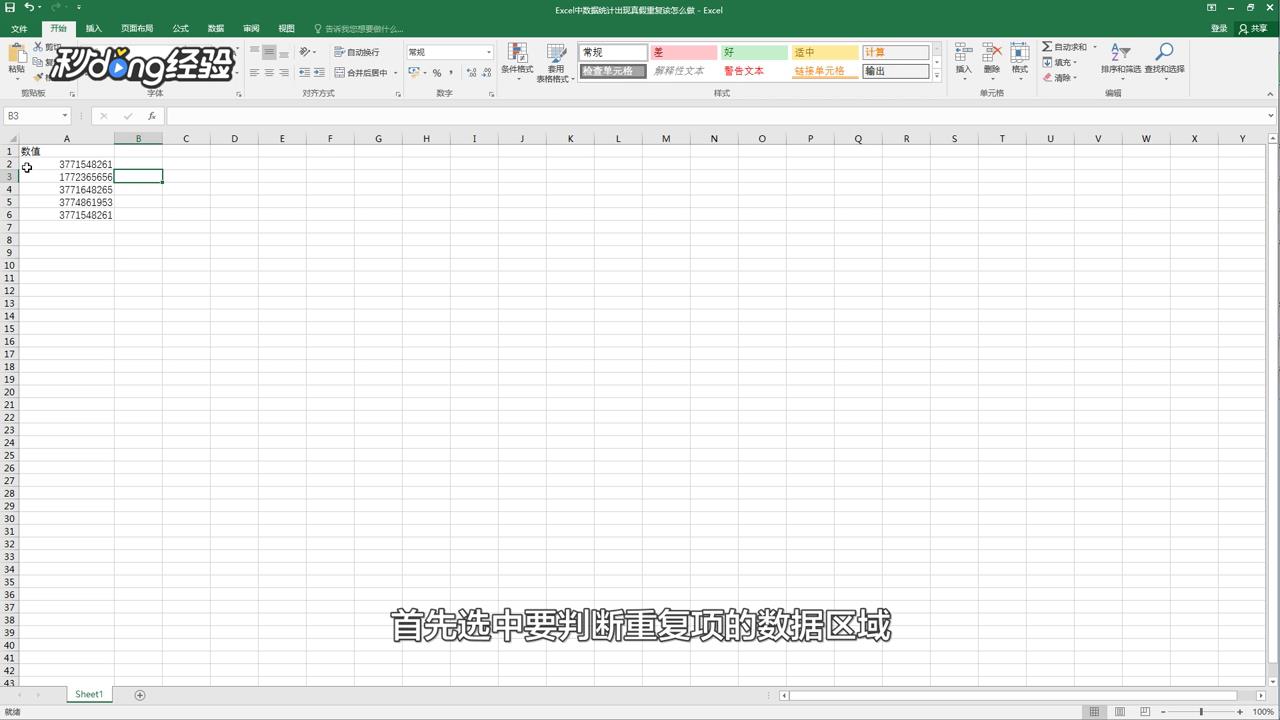The height and width of the screenshot is (720, 1280).
Task: Click the Format cells icon
Action: click(x=1019, y=53)
